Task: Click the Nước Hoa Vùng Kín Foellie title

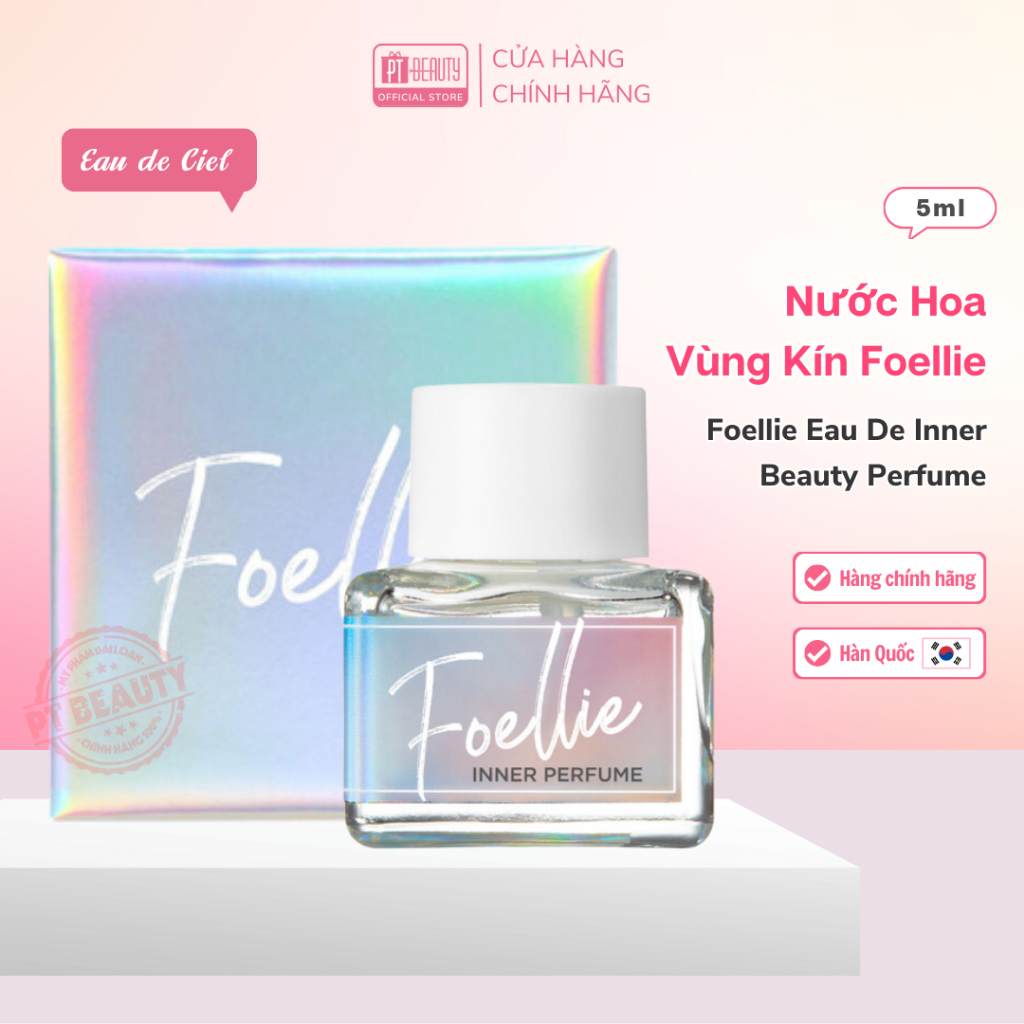Action: [x=825, y=331]
